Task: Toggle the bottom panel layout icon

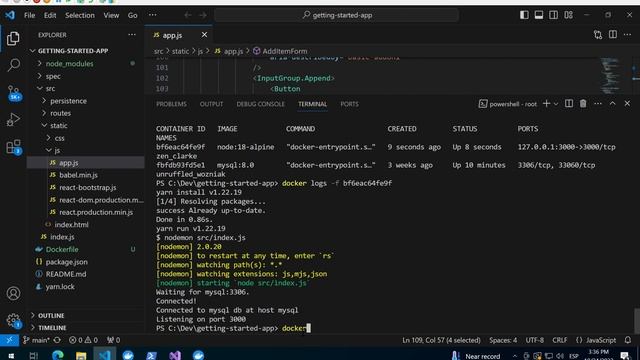Action: tap(539, 15)
